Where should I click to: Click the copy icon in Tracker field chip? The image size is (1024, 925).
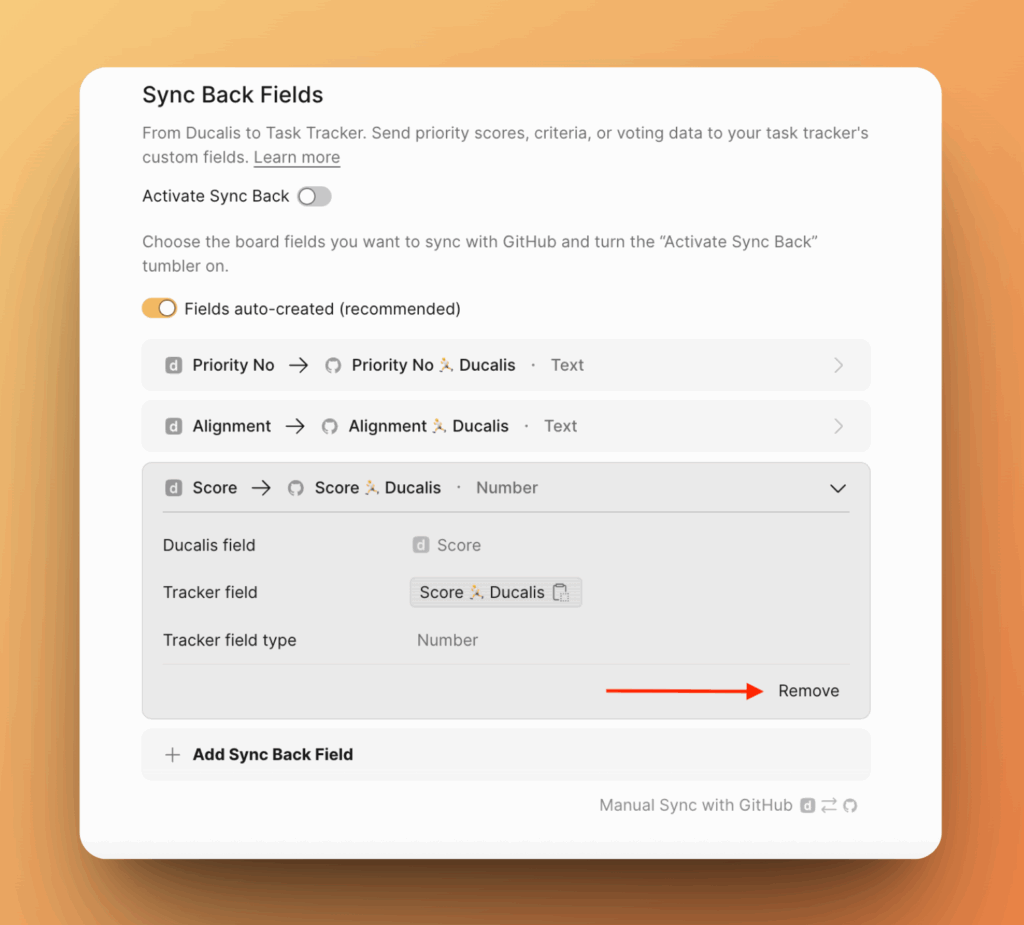tap(561, 593)
